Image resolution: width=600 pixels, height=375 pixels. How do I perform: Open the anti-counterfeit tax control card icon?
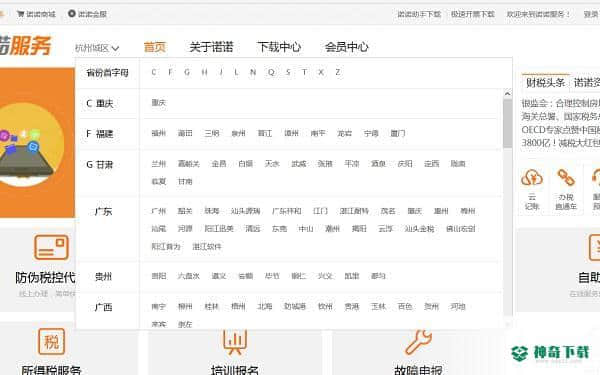pos(51,248)
